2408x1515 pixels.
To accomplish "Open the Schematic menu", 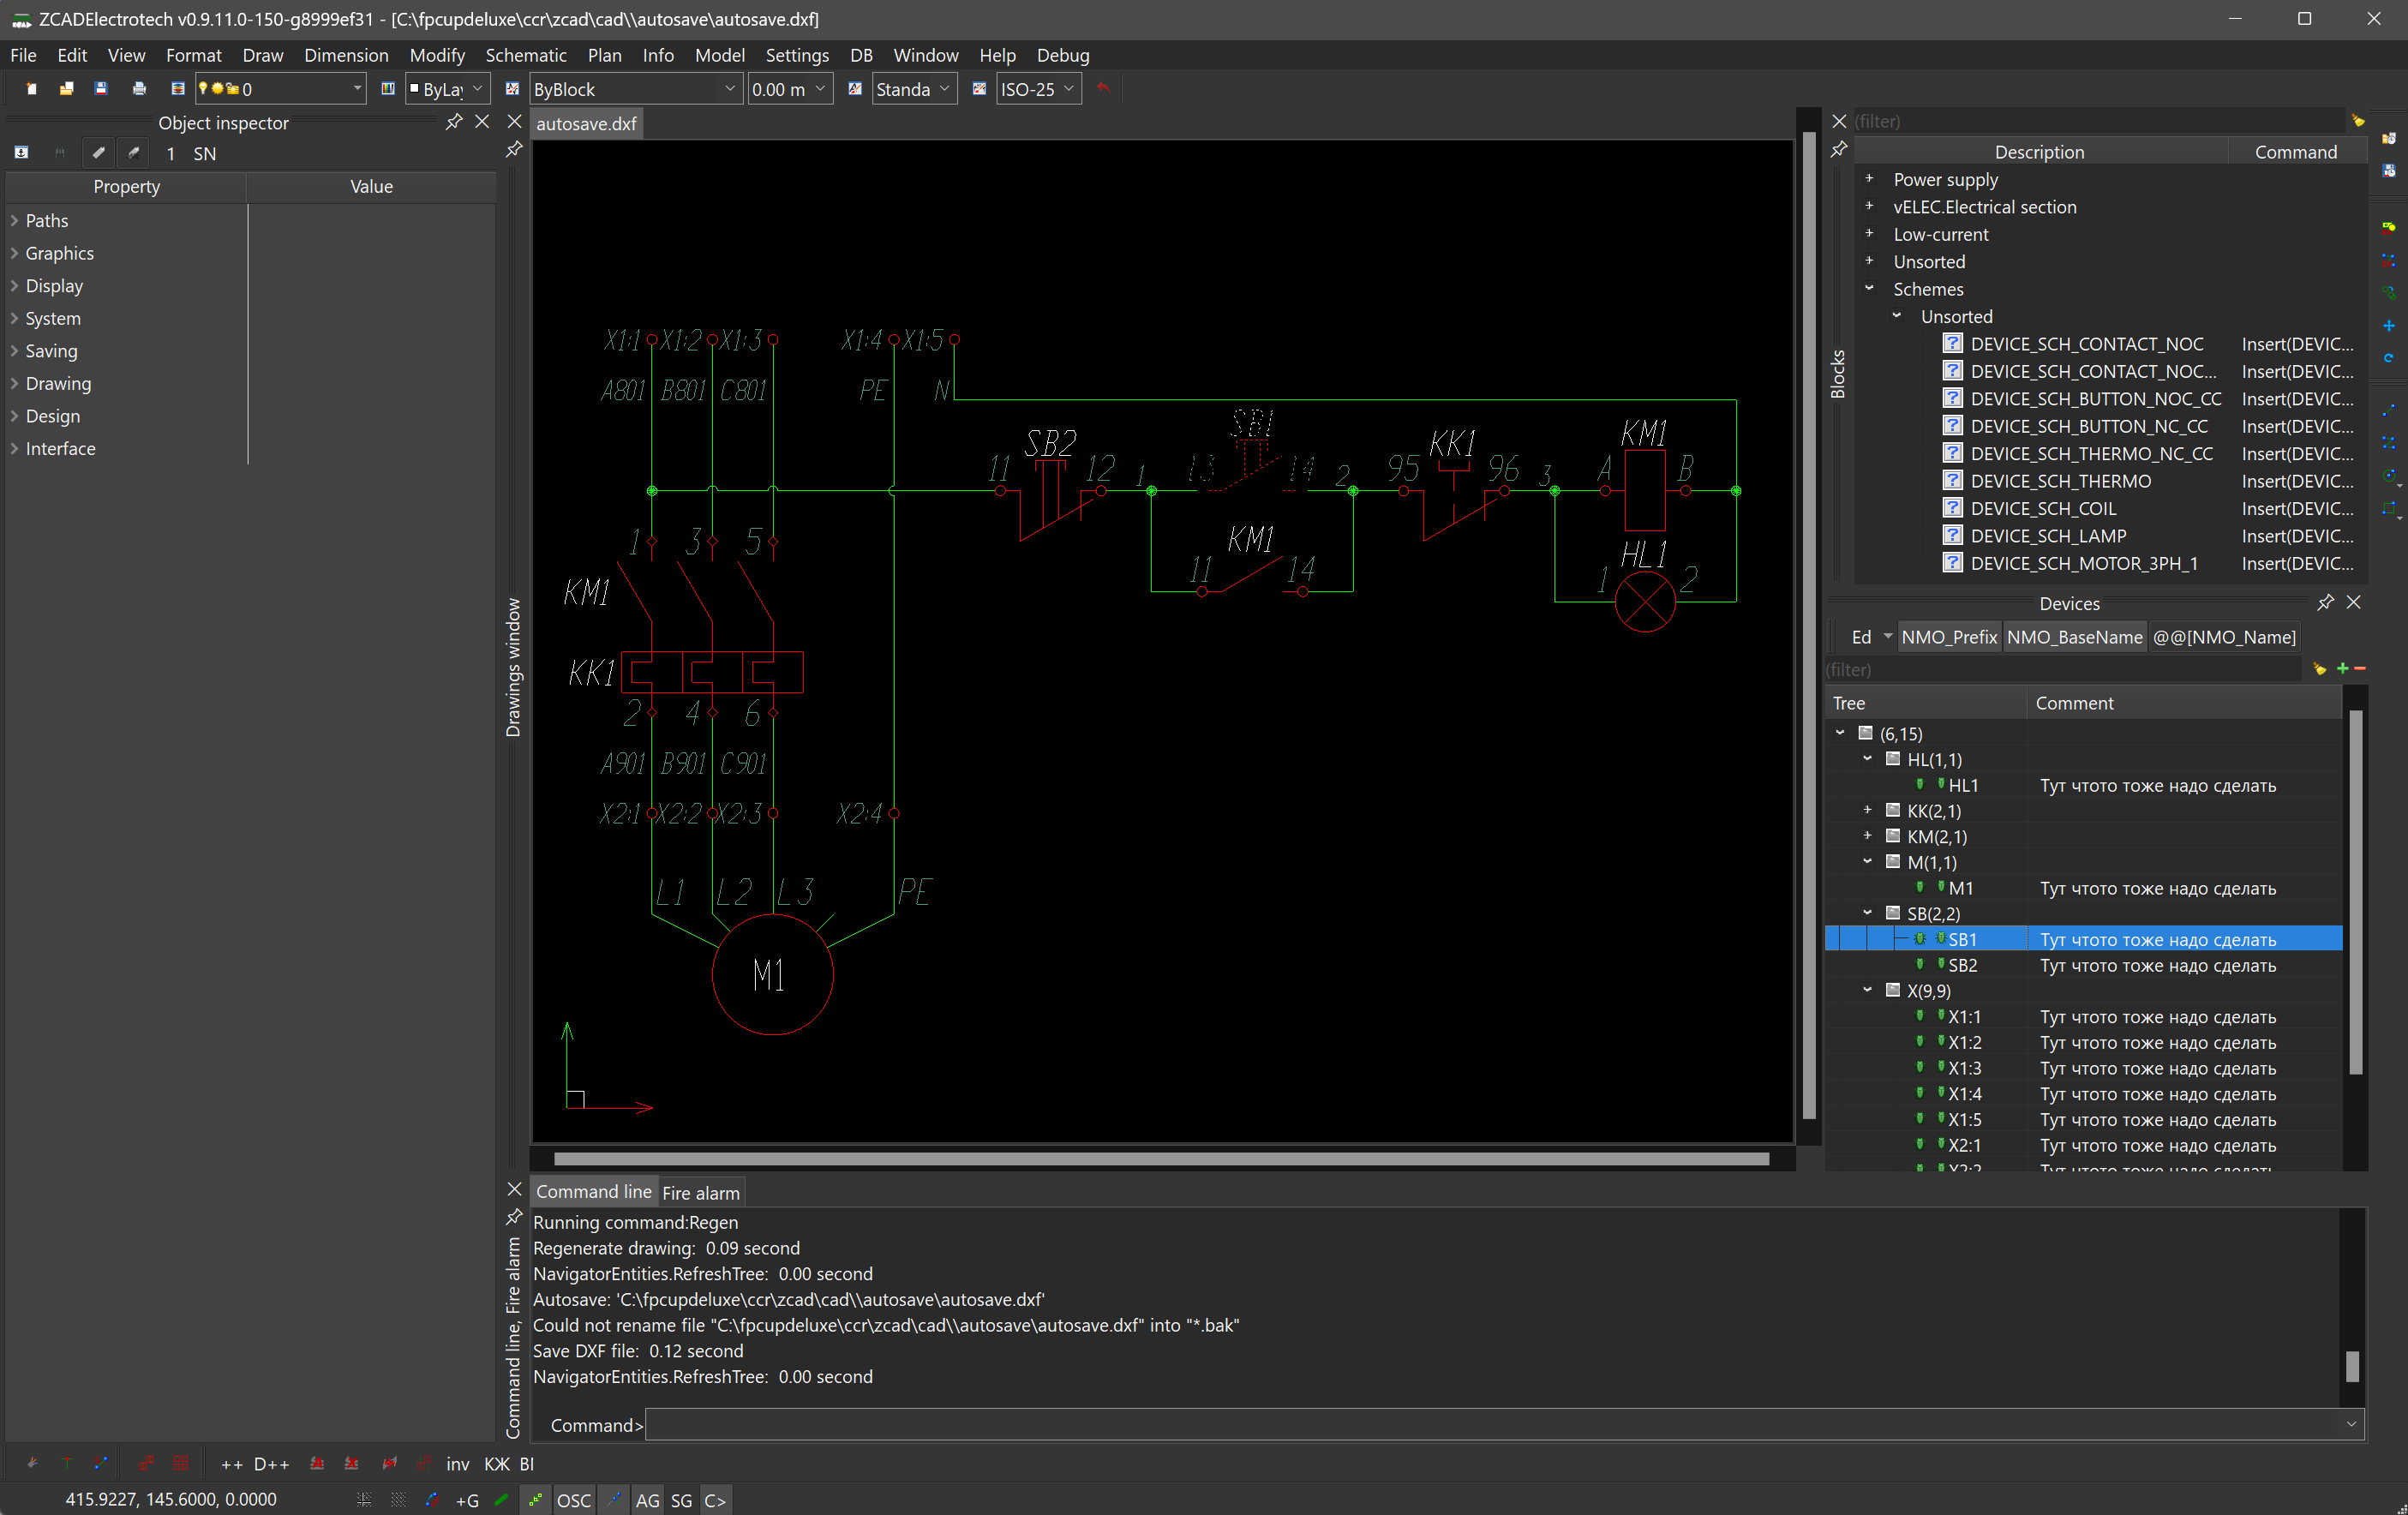I will pos(527,55).
